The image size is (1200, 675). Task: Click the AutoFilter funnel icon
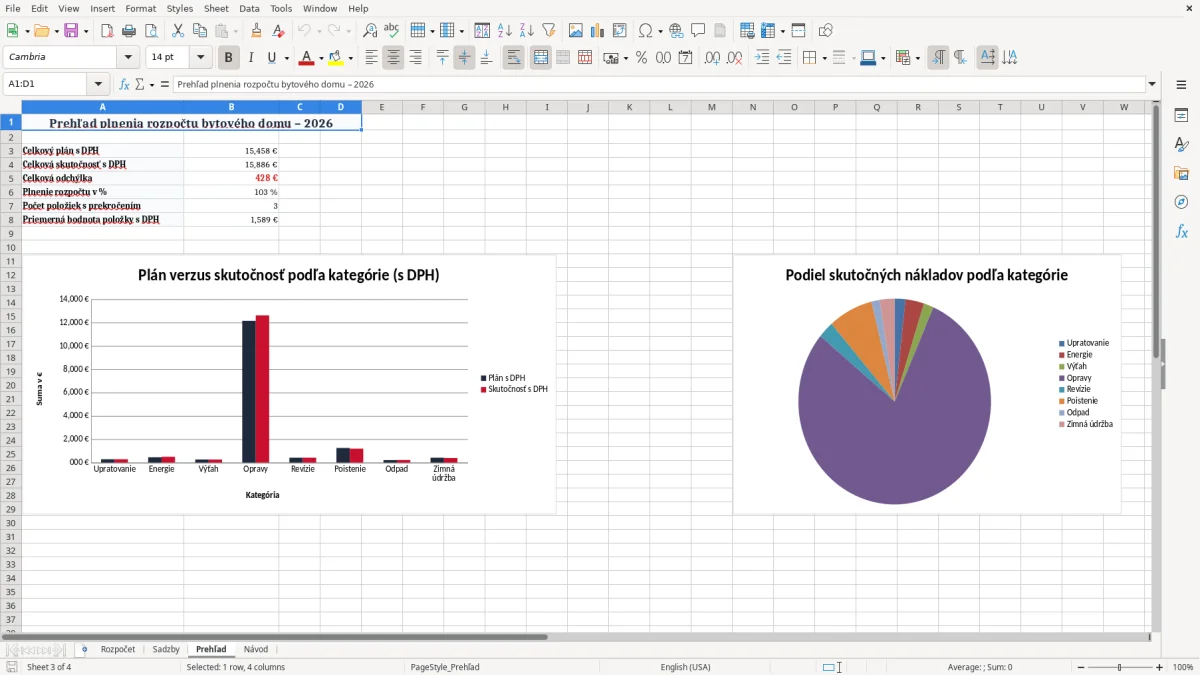[x=548, y=31]
